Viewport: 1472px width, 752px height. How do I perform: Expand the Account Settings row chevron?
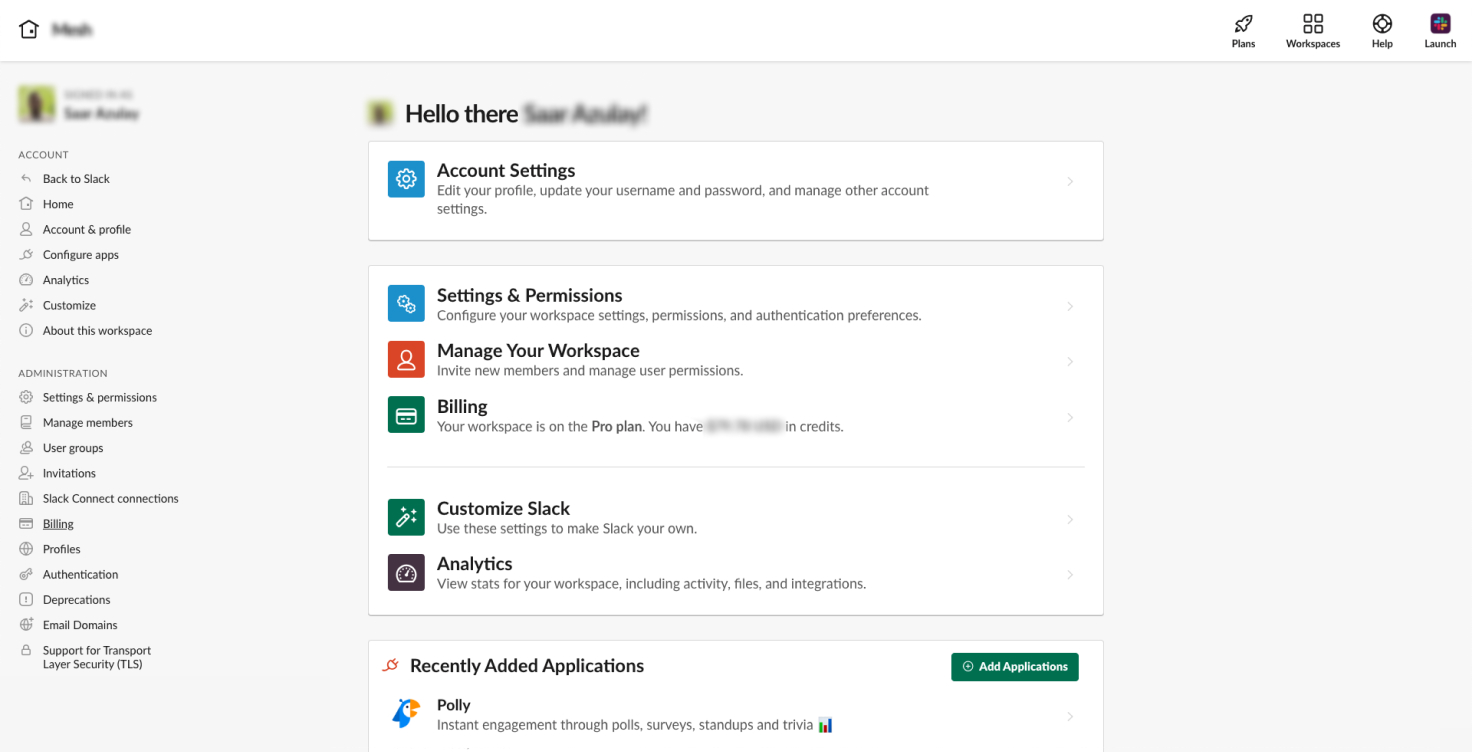point(1070,182)
